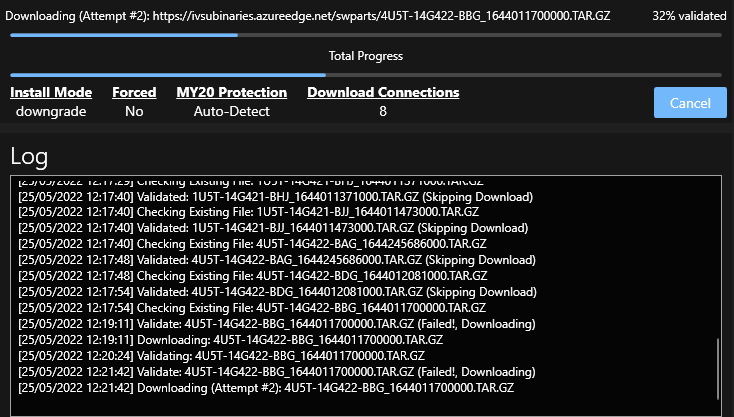Select the Validated 4U5T-14G422-BAG log line
This screenshot has height=417, width=734.
(x=277, y=260)
